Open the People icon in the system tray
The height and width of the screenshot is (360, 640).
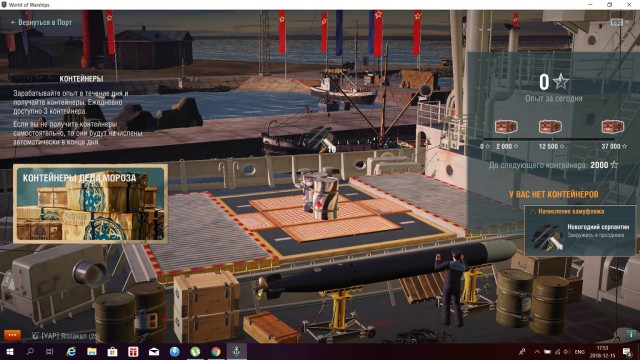522,351
